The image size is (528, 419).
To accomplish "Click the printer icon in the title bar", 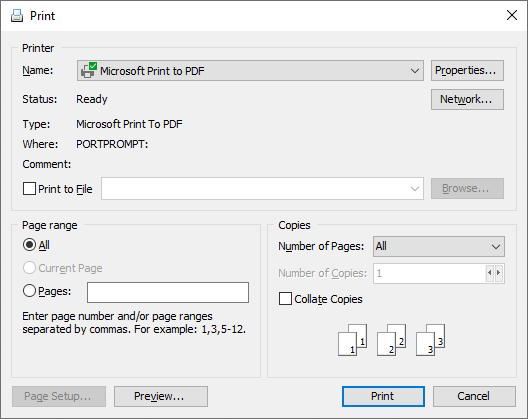I will [x=17, y=15].
